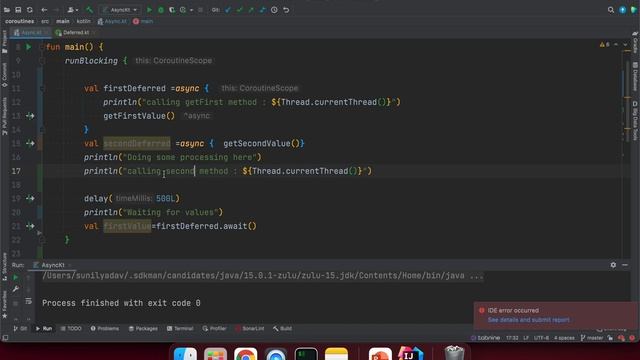Collapse the firstDeferred async block fold marker

click(x=42, y=88)
